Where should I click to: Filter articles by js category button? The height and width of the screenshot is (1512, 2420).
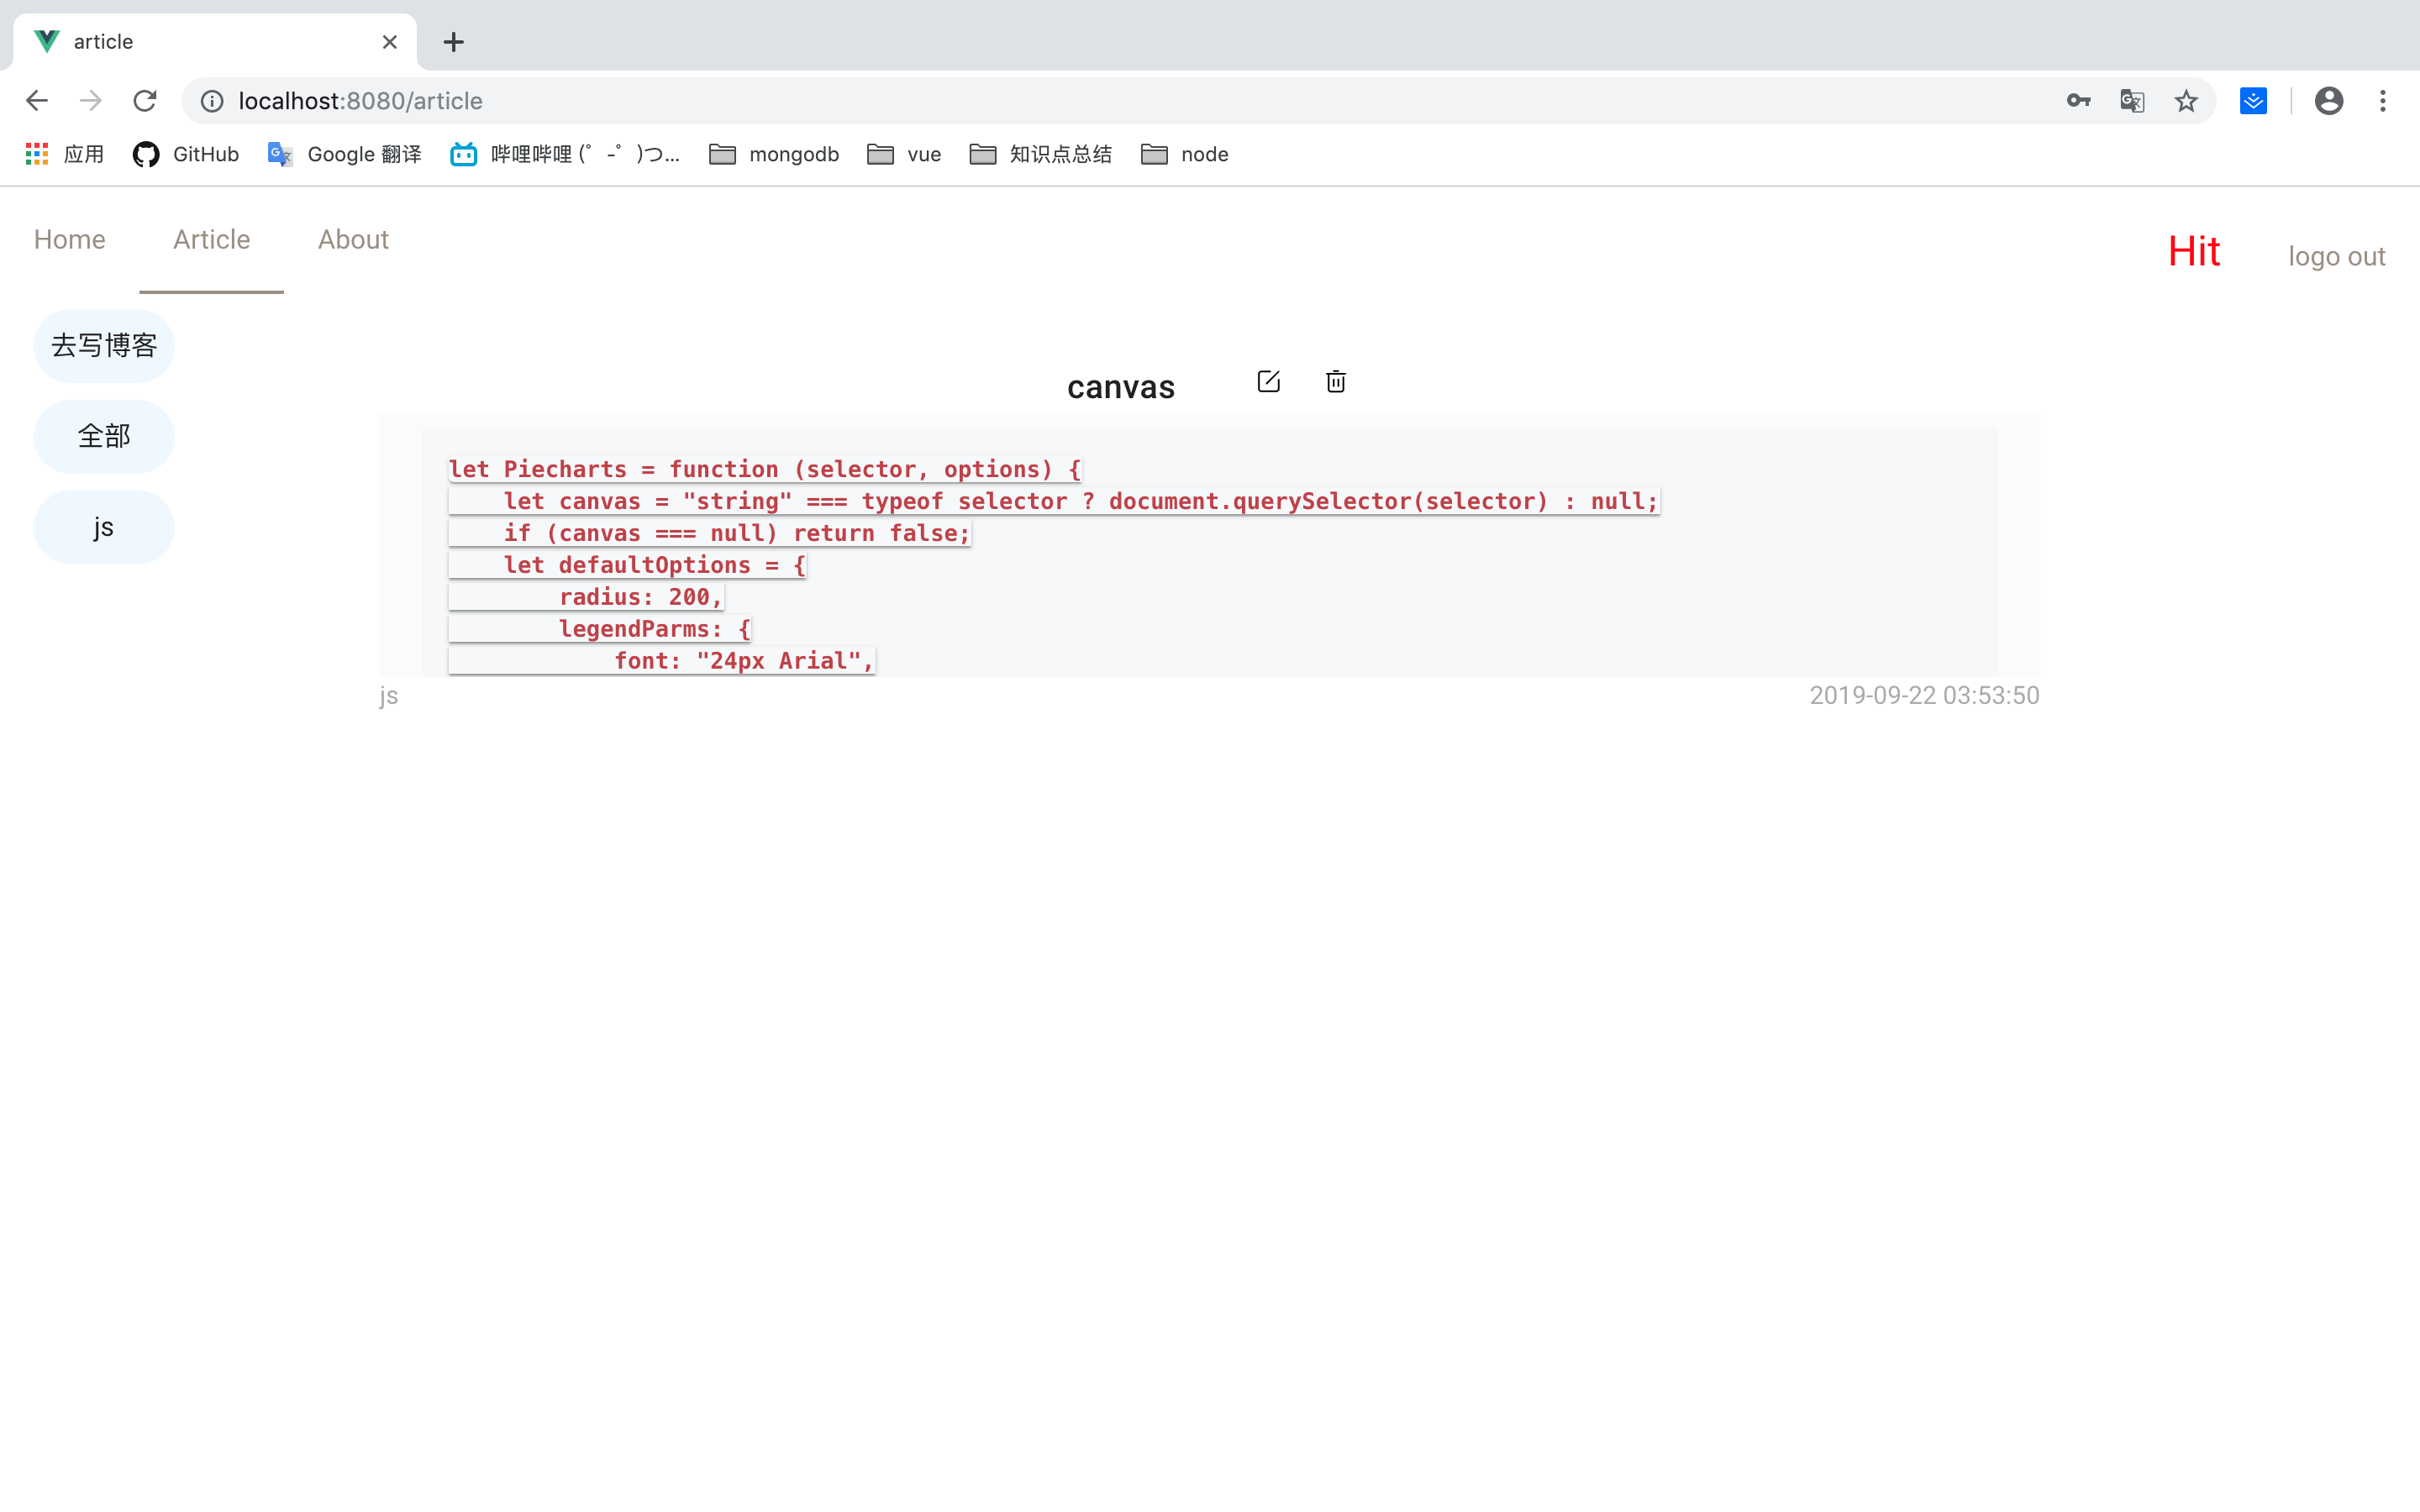[x=104, y=528]
